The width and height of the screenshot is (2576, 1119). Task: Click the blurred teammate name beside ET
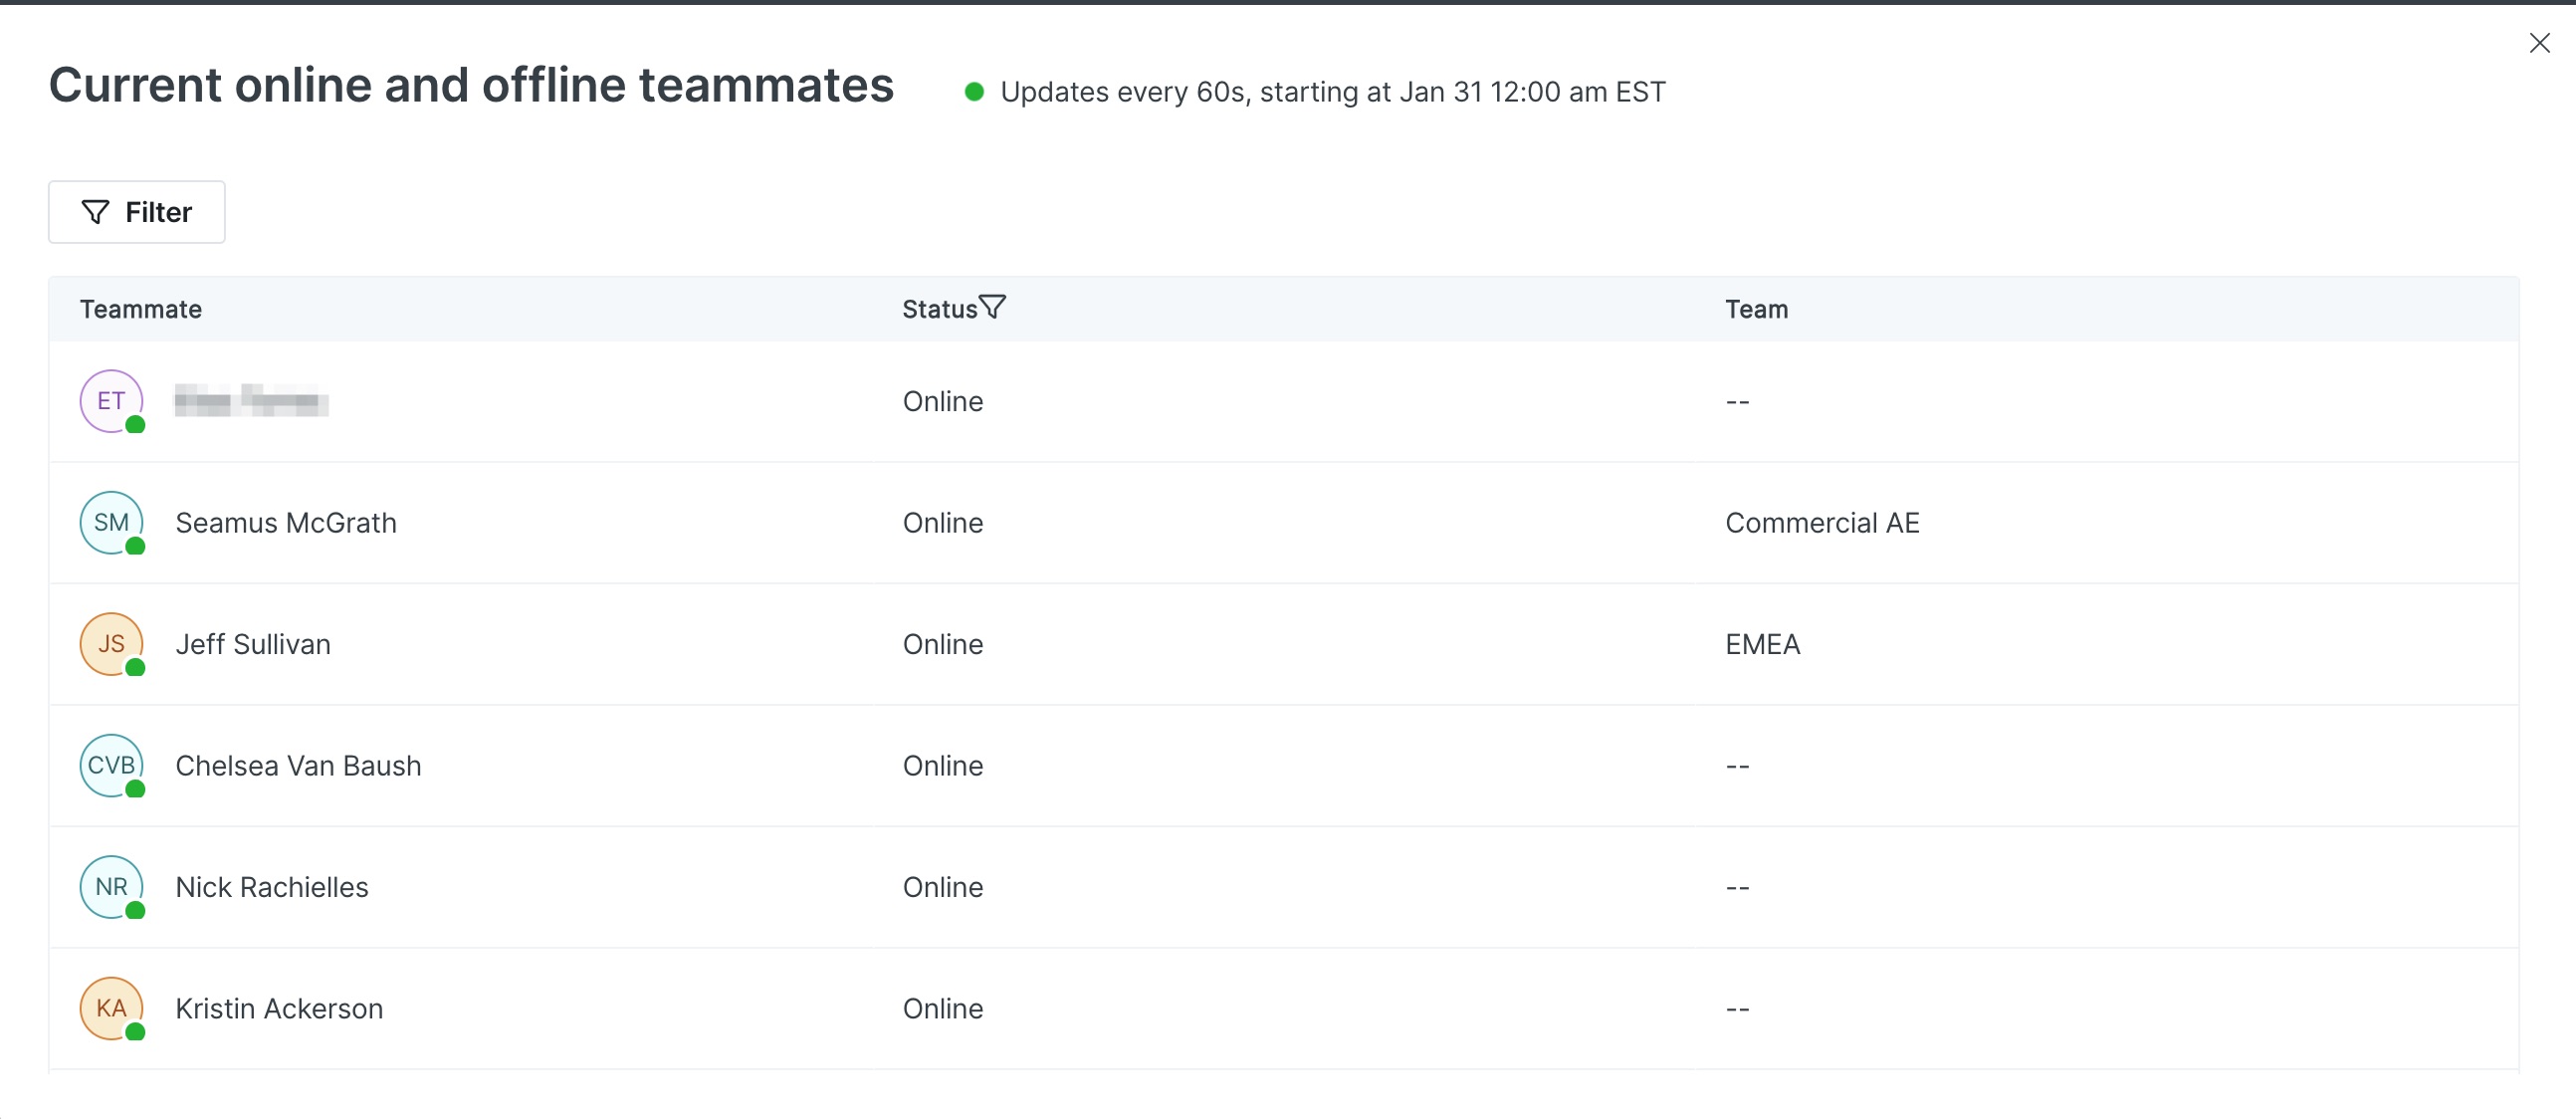point(251,401)
